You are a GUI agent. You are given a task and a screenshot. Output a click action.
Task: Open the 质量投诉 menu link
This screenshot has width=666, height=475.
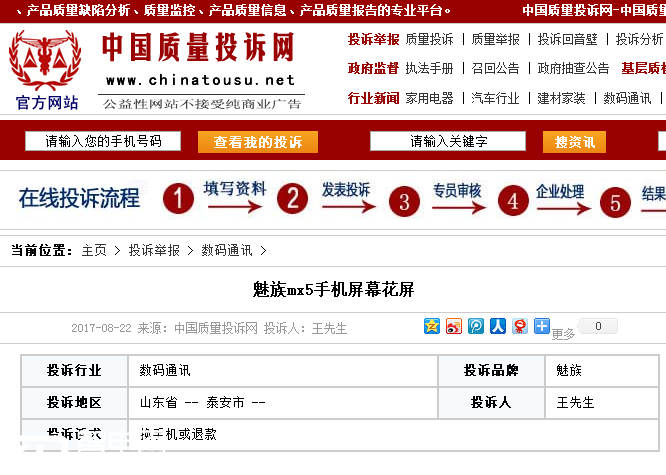click(429, 40)
